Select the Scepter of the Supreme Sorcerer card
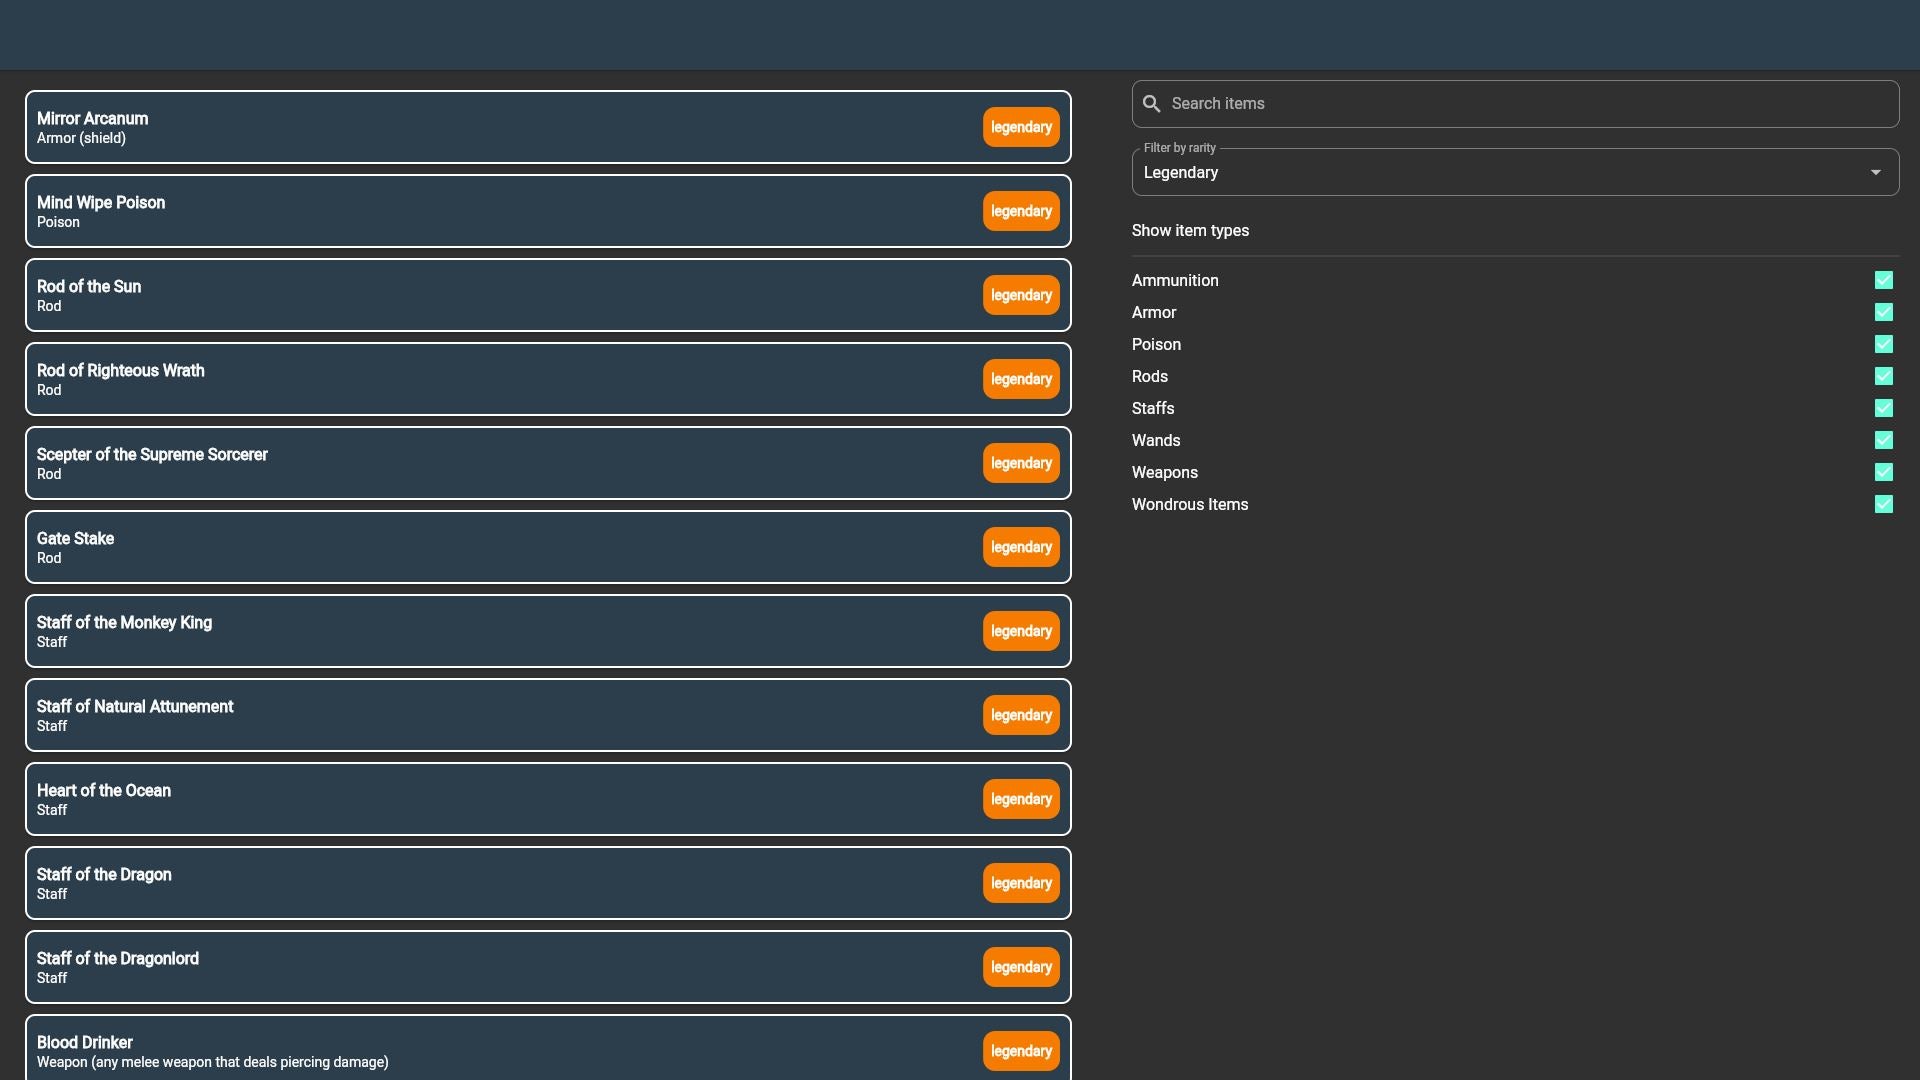The height and width of the screenshot is (1080, 1920). pyautogui.click(x=500, y=463)
